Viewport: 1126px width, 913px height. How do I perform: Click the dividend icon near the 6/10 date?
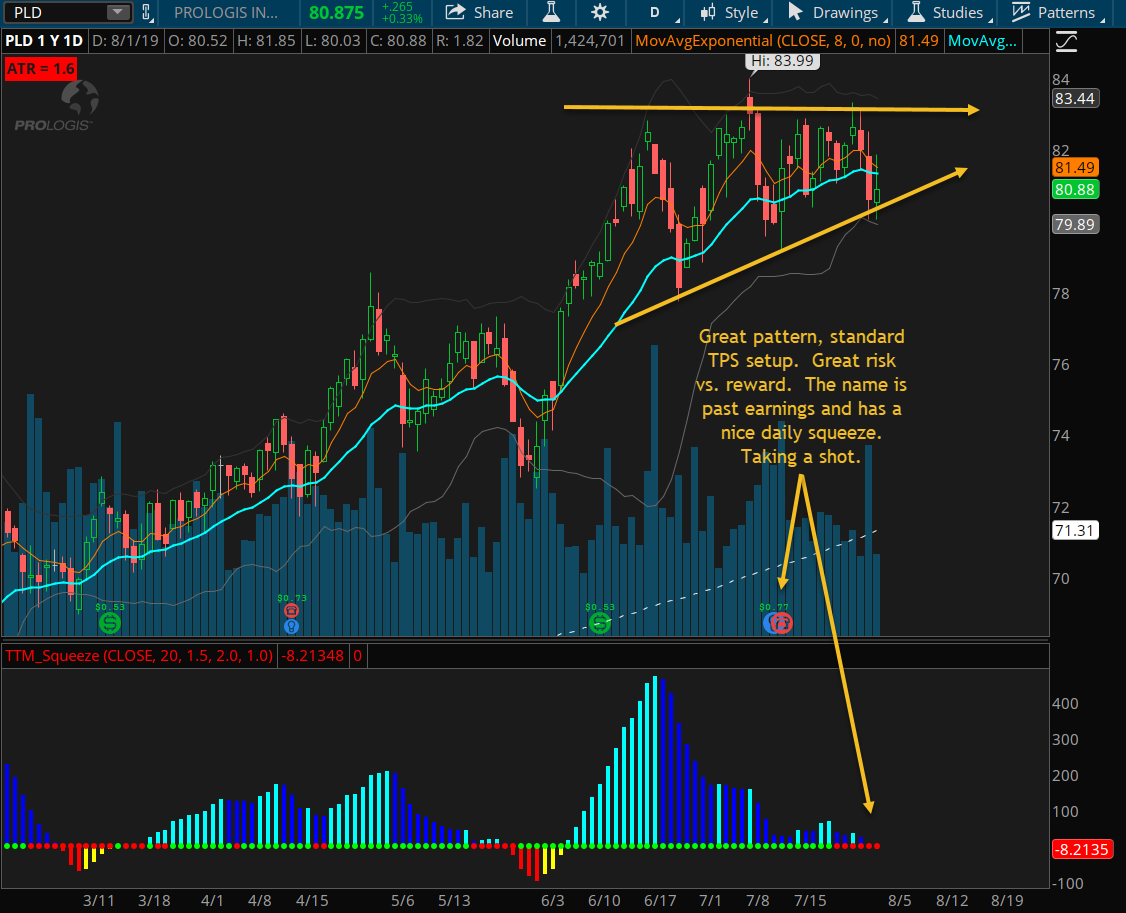tap(600, 622)
